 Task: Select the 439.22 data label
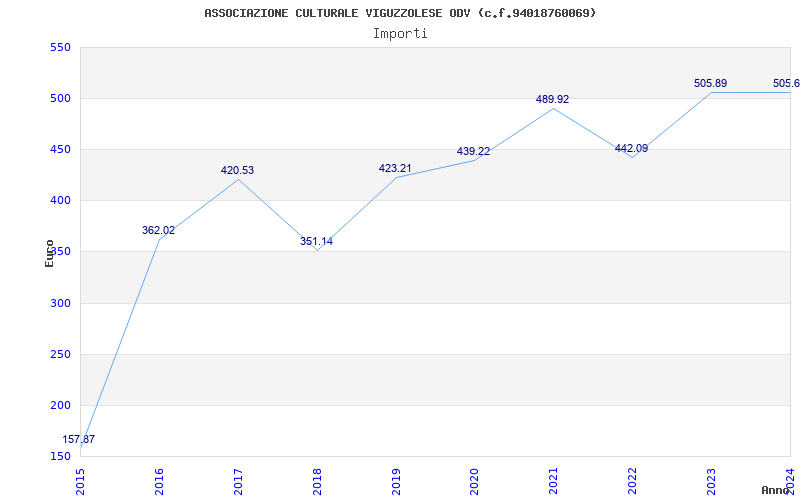[473, 152]
